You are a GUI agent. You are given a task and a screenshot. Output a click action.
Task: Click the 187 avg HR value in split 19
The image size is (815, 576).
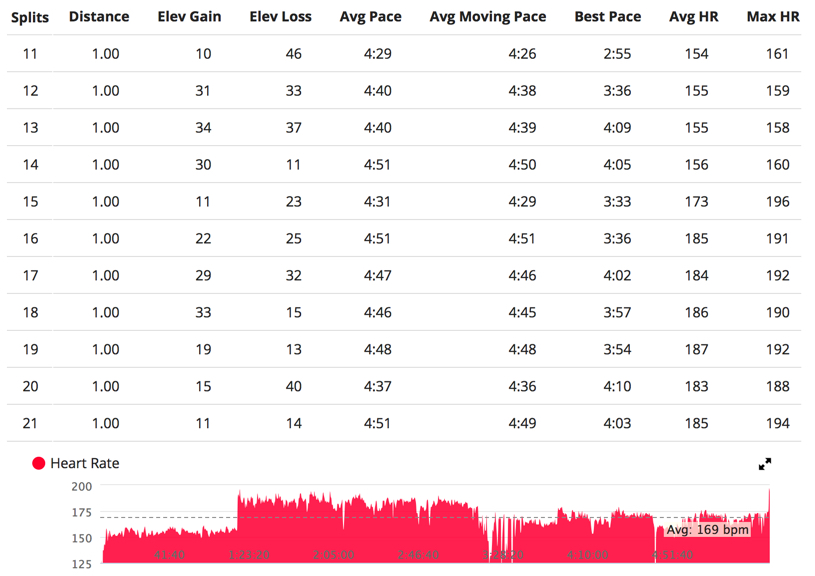696,350
